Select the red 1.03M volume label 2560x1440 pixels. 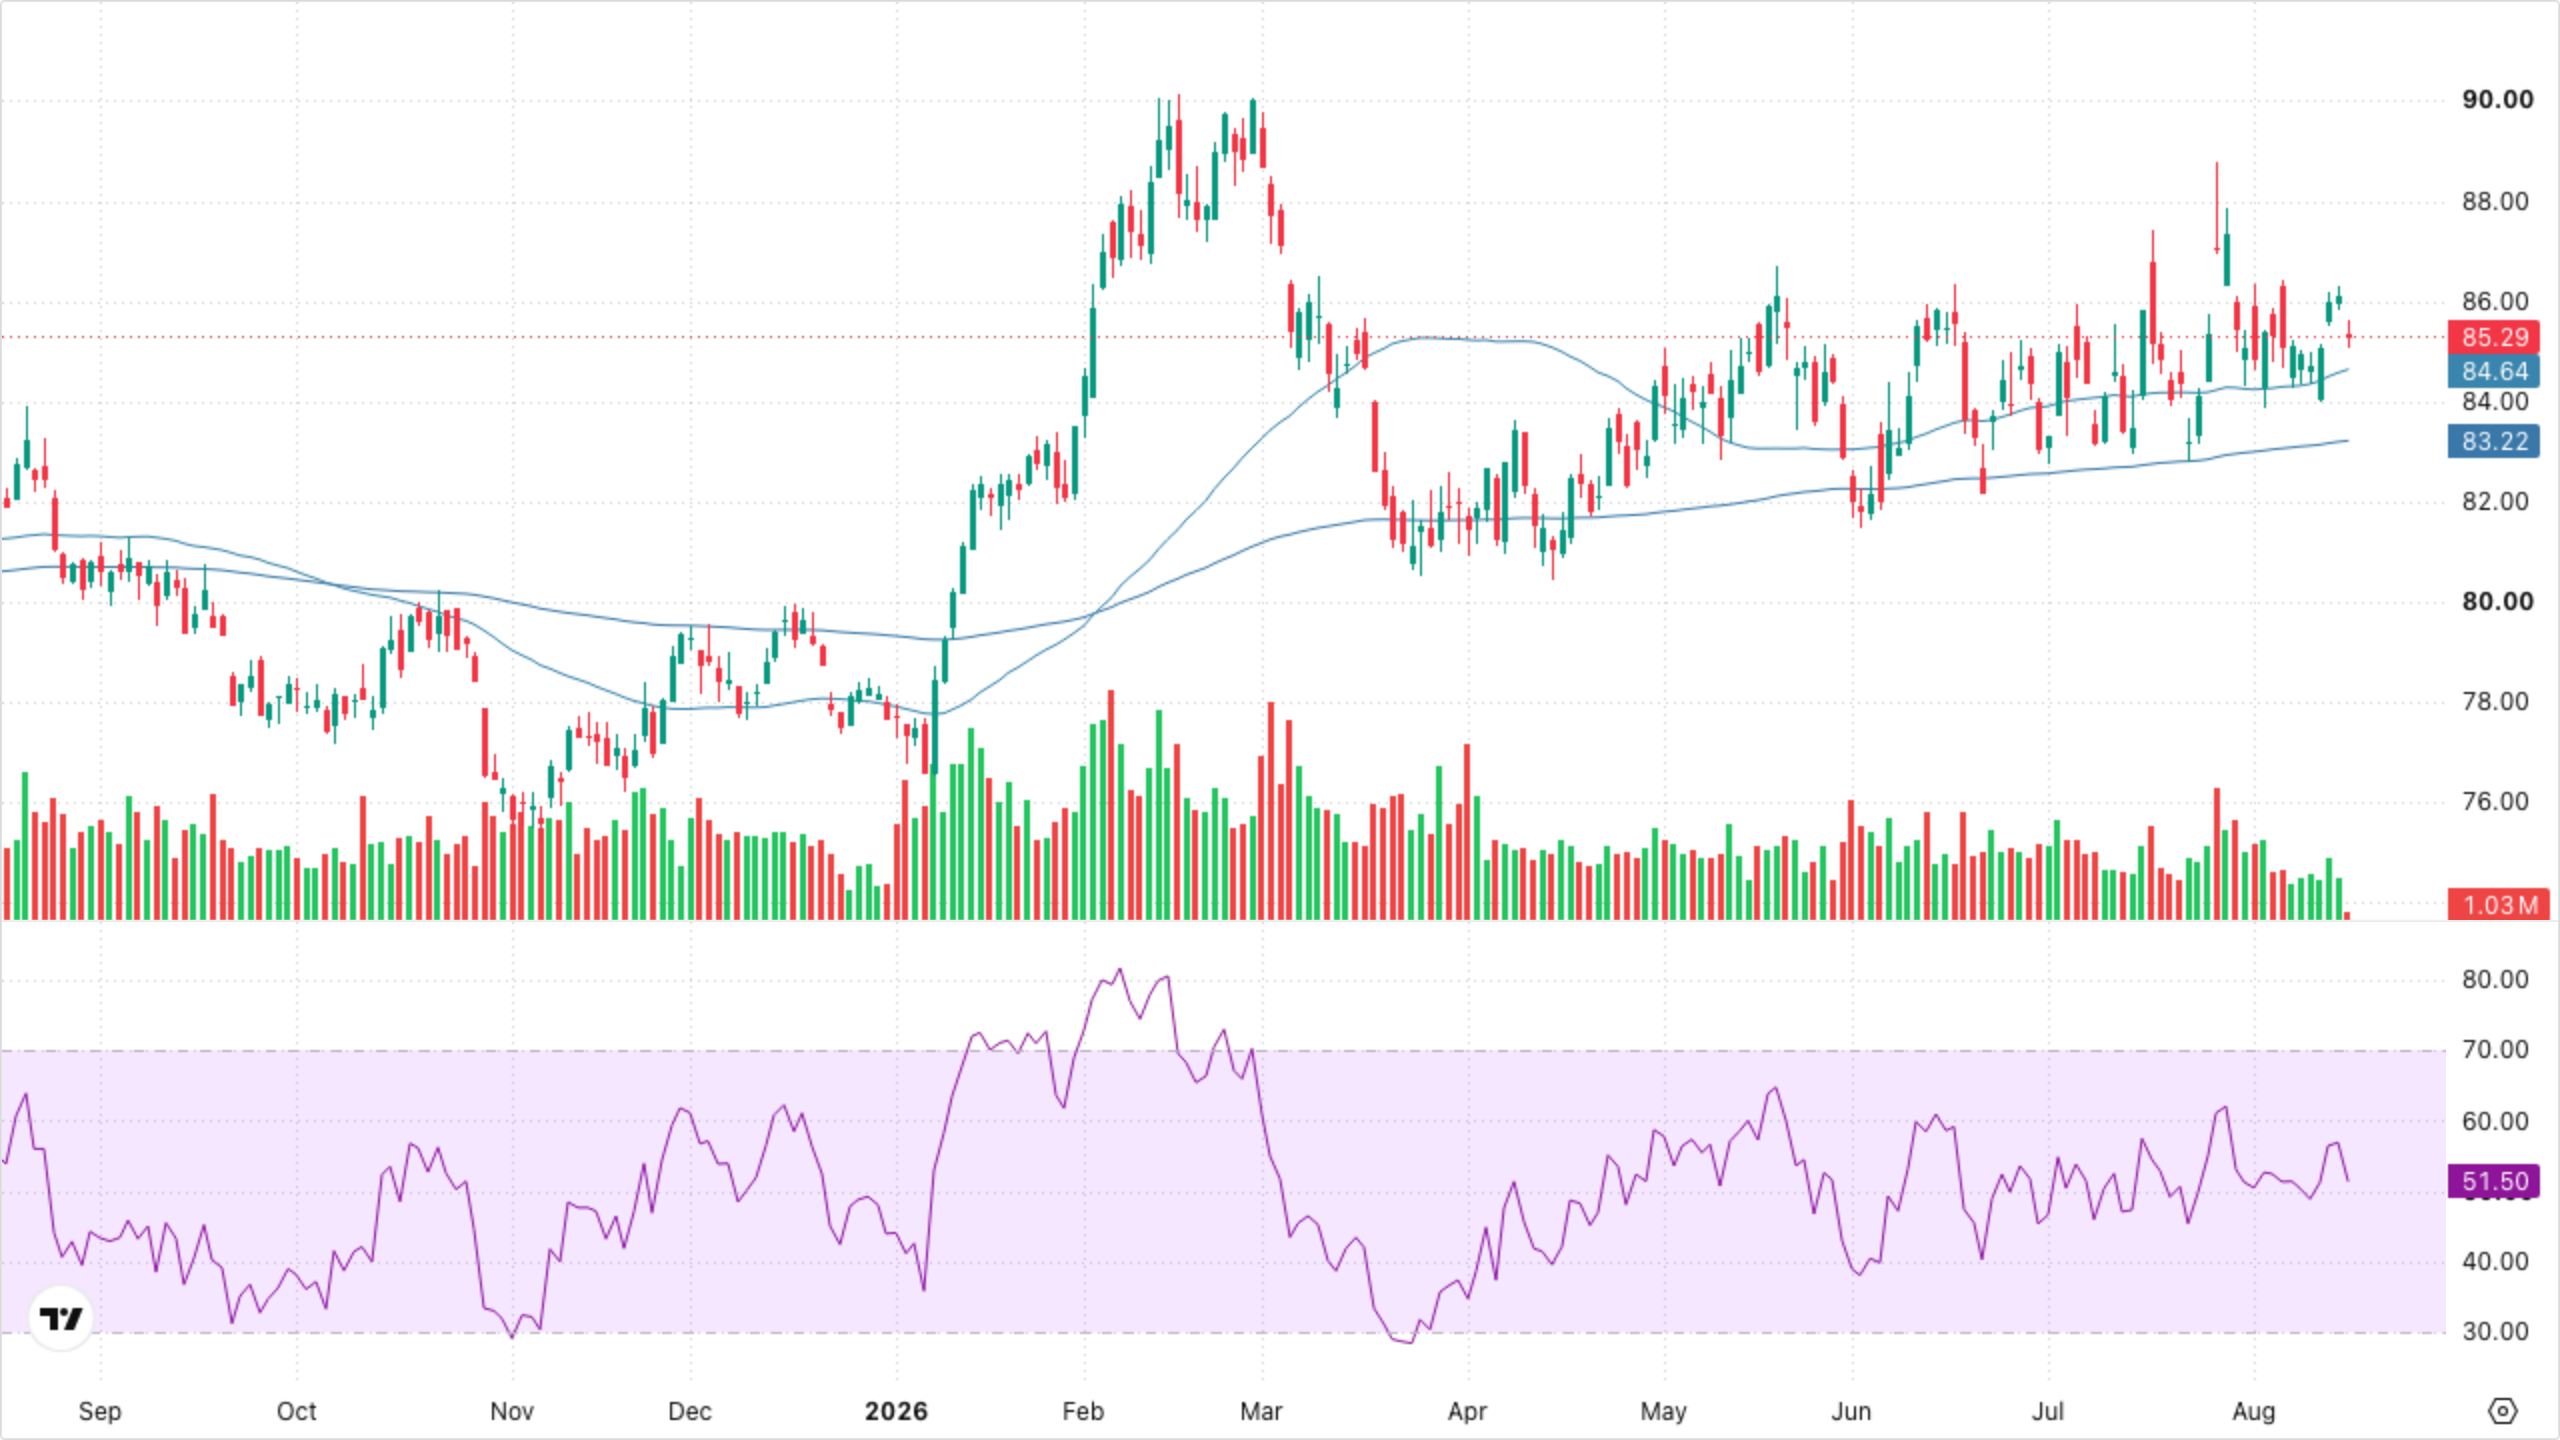click(x=2498, y=905)
